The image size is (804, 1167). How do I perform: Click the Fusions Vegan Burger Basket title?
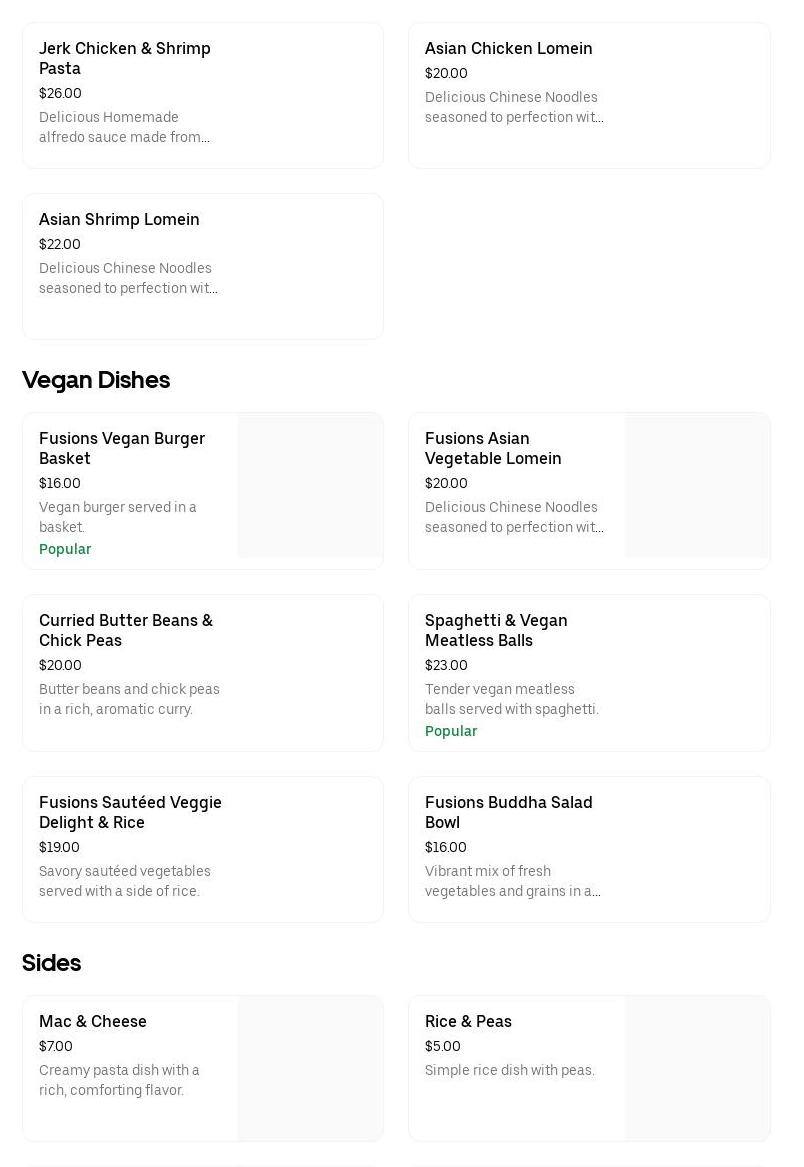point(122,448)
